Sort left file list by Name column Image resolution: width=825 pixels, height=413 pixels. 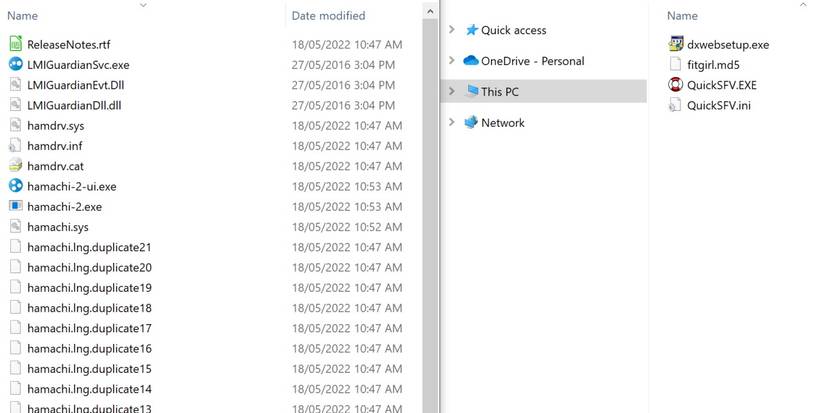pos(22,16)
